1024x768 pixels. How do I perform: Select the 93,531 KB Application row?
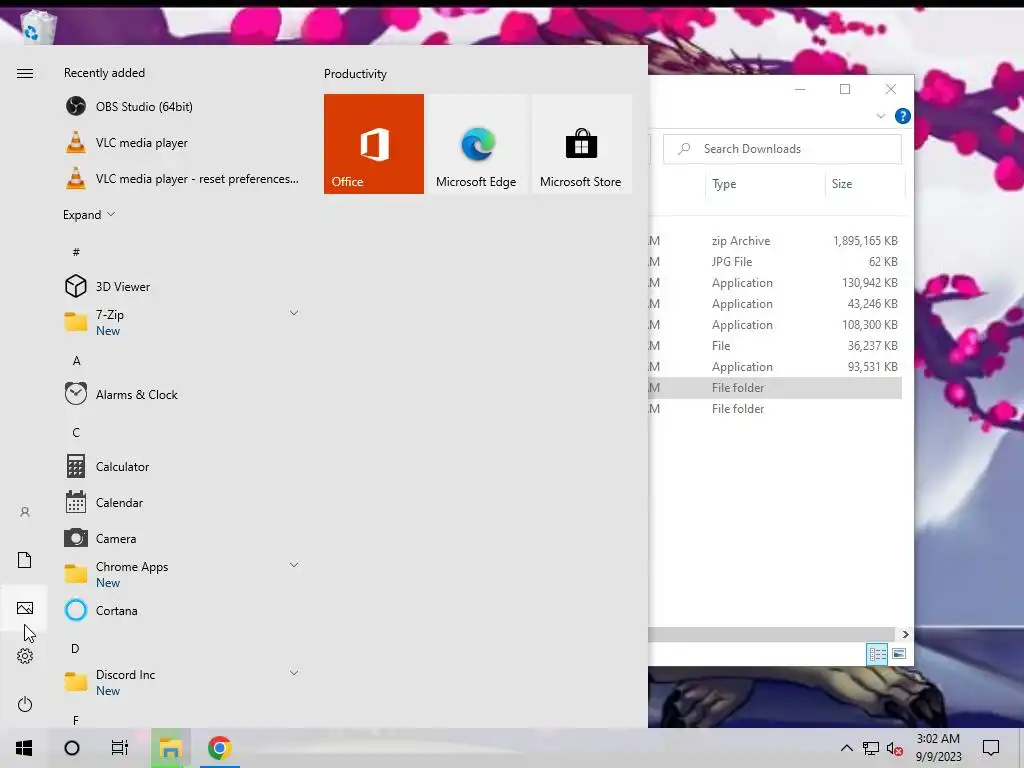click(x=775, y=366)
